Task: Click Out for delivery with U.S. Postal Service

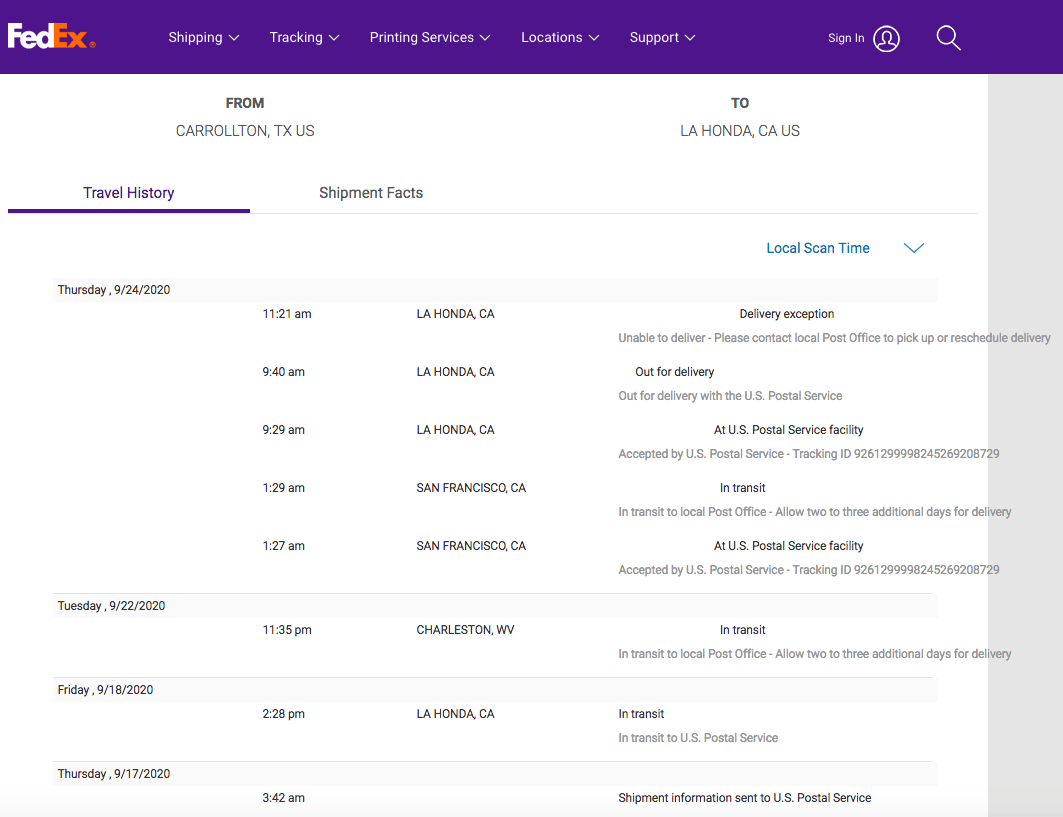Action: coord(730,396)
